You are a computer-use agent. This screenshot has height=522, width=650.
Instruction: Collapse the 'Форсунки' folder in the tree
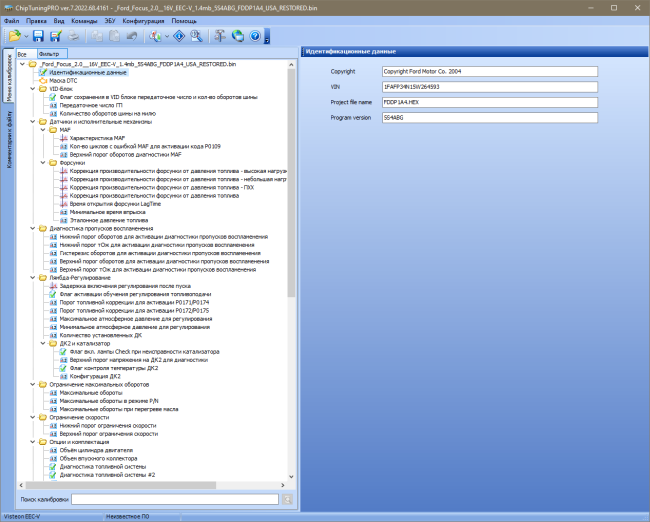(43, 163)
